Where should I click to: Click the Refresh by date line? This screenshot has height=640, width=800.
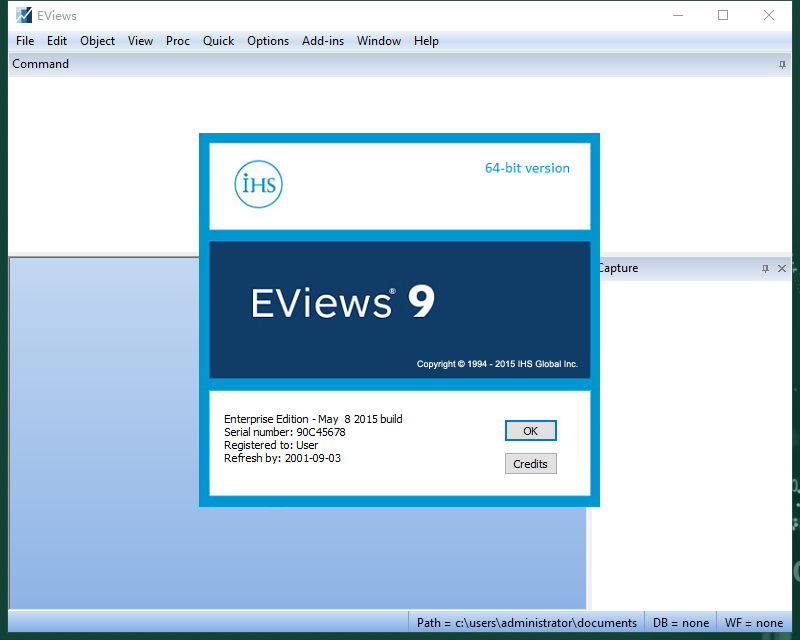pos(282,458)
